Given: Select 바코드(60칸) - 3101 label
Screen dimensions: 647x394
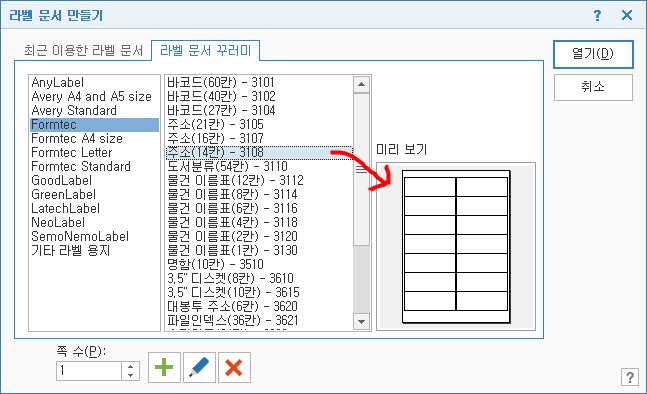Looking at the screenshot, I should point(259,83).
